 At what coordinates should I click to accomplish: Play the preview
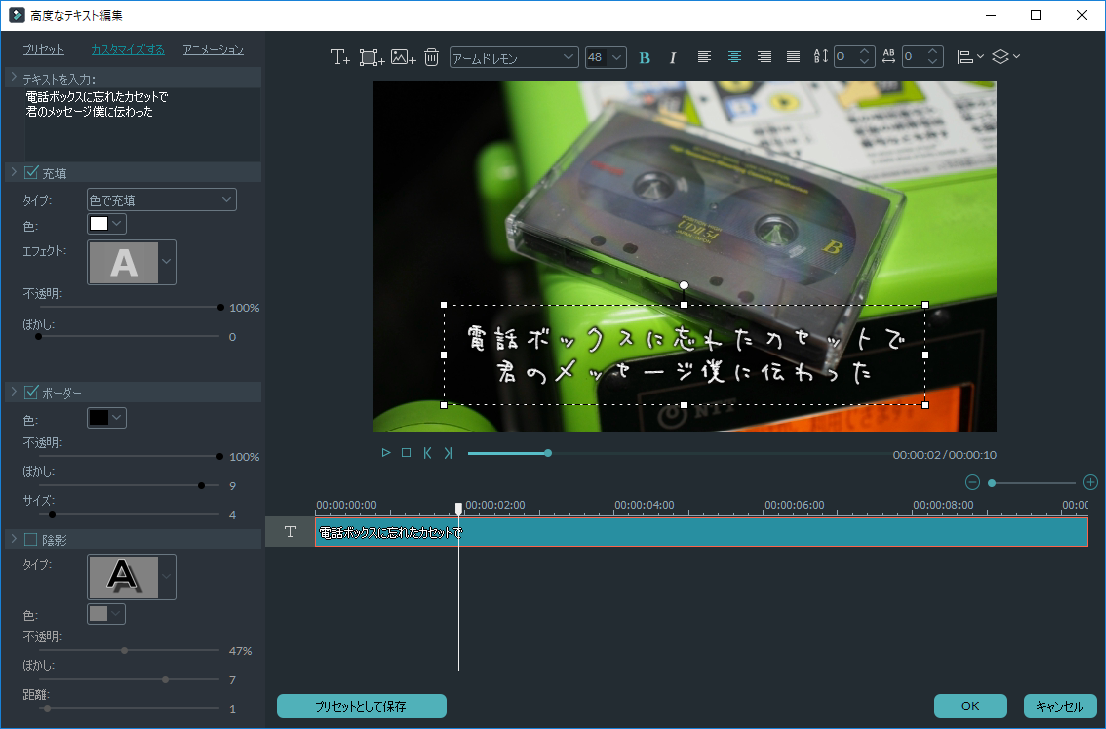pos(386,453)
